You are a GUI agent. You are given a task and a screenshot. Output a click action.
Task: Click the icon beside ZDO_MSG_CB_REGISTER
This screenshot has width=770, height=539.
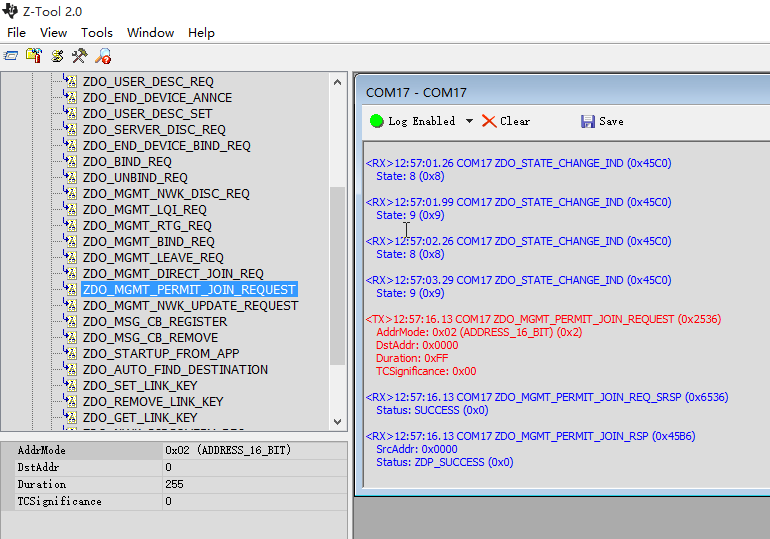[x=71, y=321]
